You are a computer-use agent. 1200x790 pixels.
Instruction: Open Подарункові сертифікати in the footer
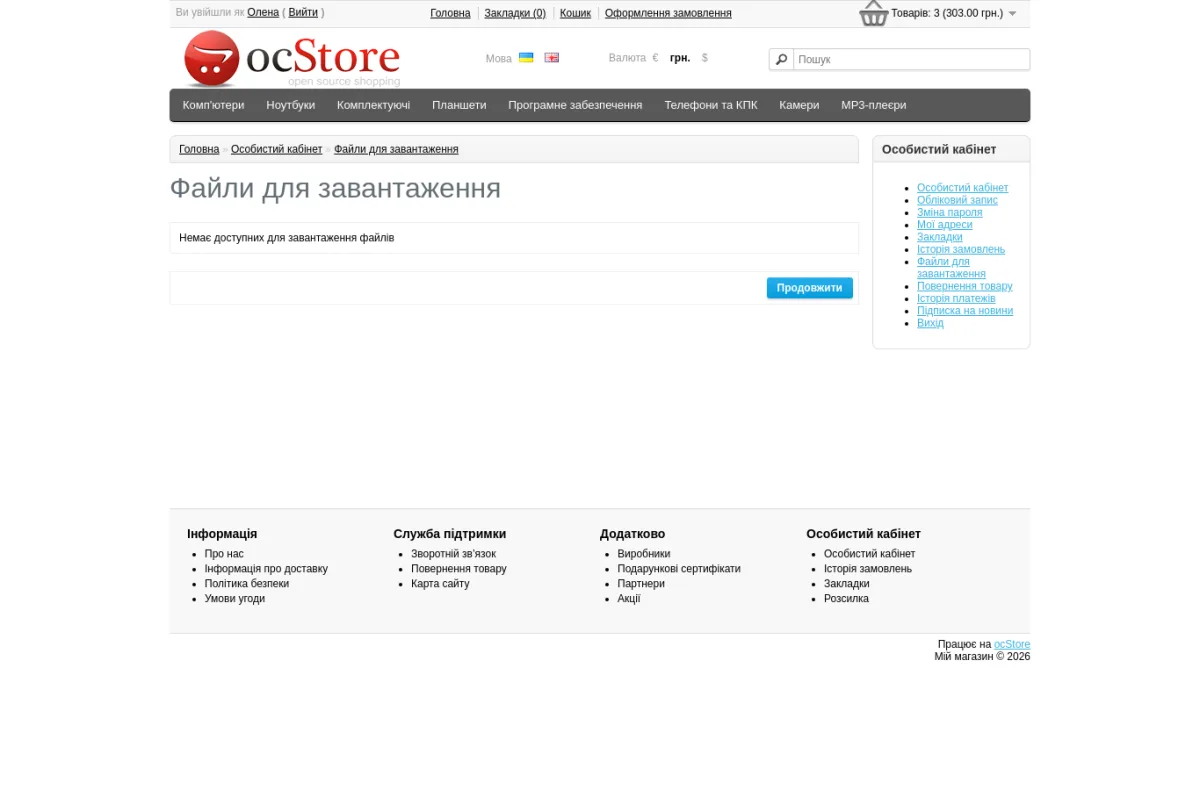679,569
